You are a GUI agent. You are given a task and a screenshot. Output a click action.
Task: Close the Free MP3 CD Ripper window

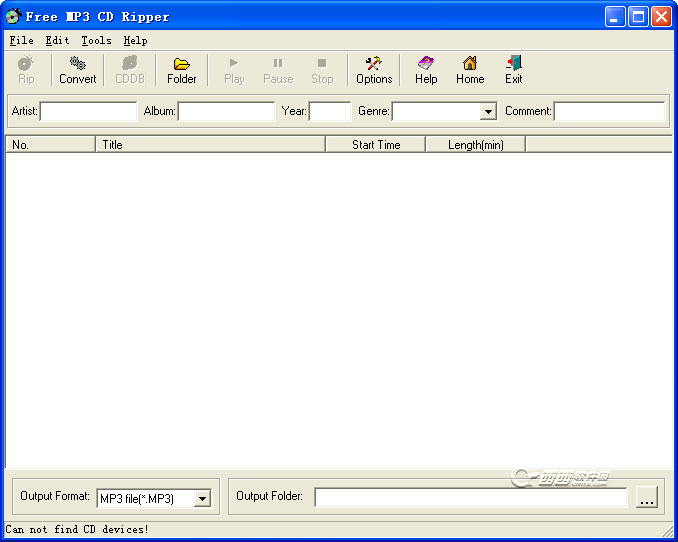(x=662, y=17)
